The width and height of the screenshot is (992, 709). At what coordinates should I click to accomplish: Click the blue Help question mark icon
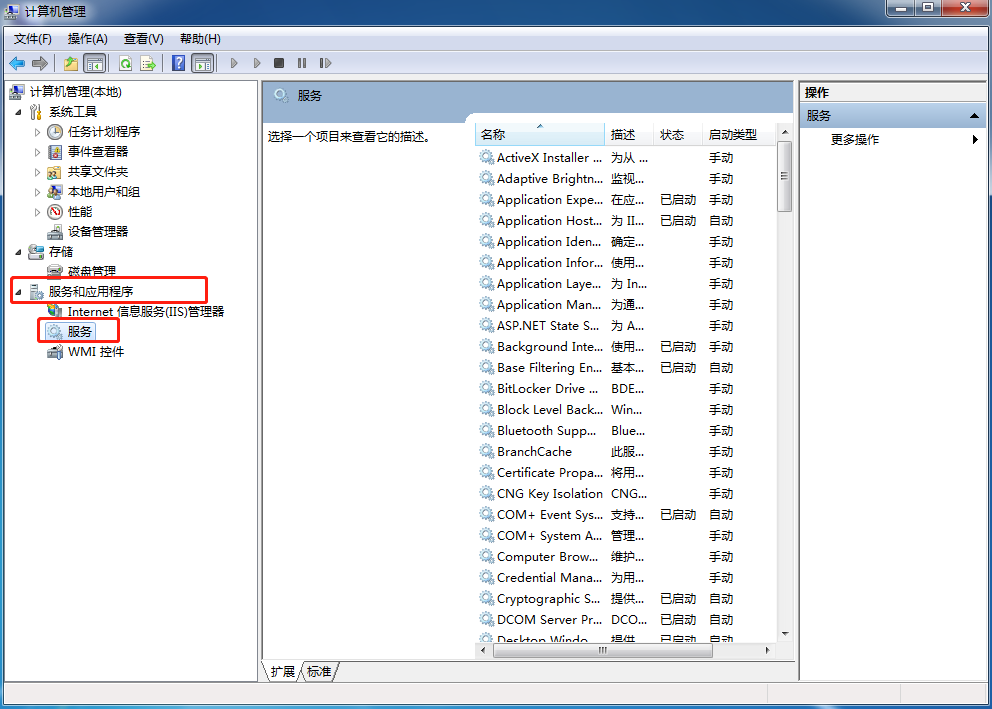[x=178, y=63]
